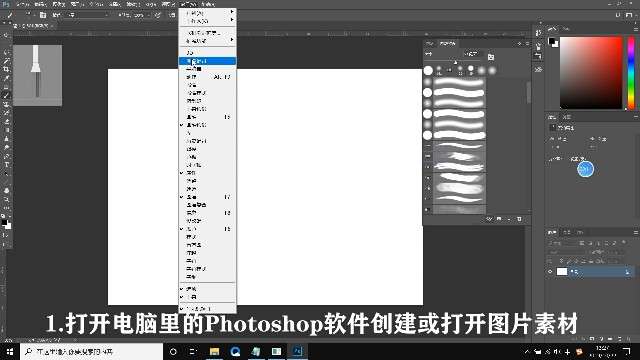Uncheck the checked menu item with F7 shortcut
The height and width of the screenshot is (360, 640).
pyautogui.click(x=207, y=197)
